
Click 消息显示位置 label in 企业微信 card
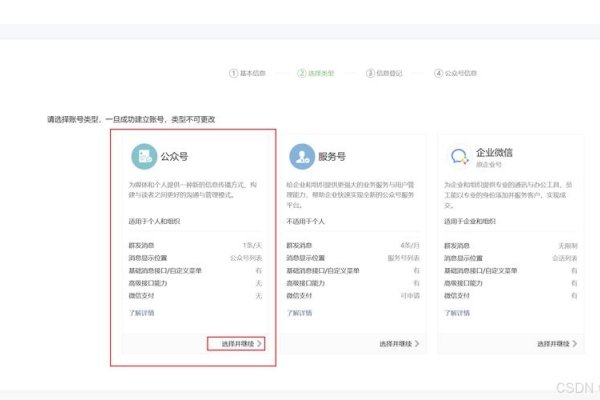463,258
